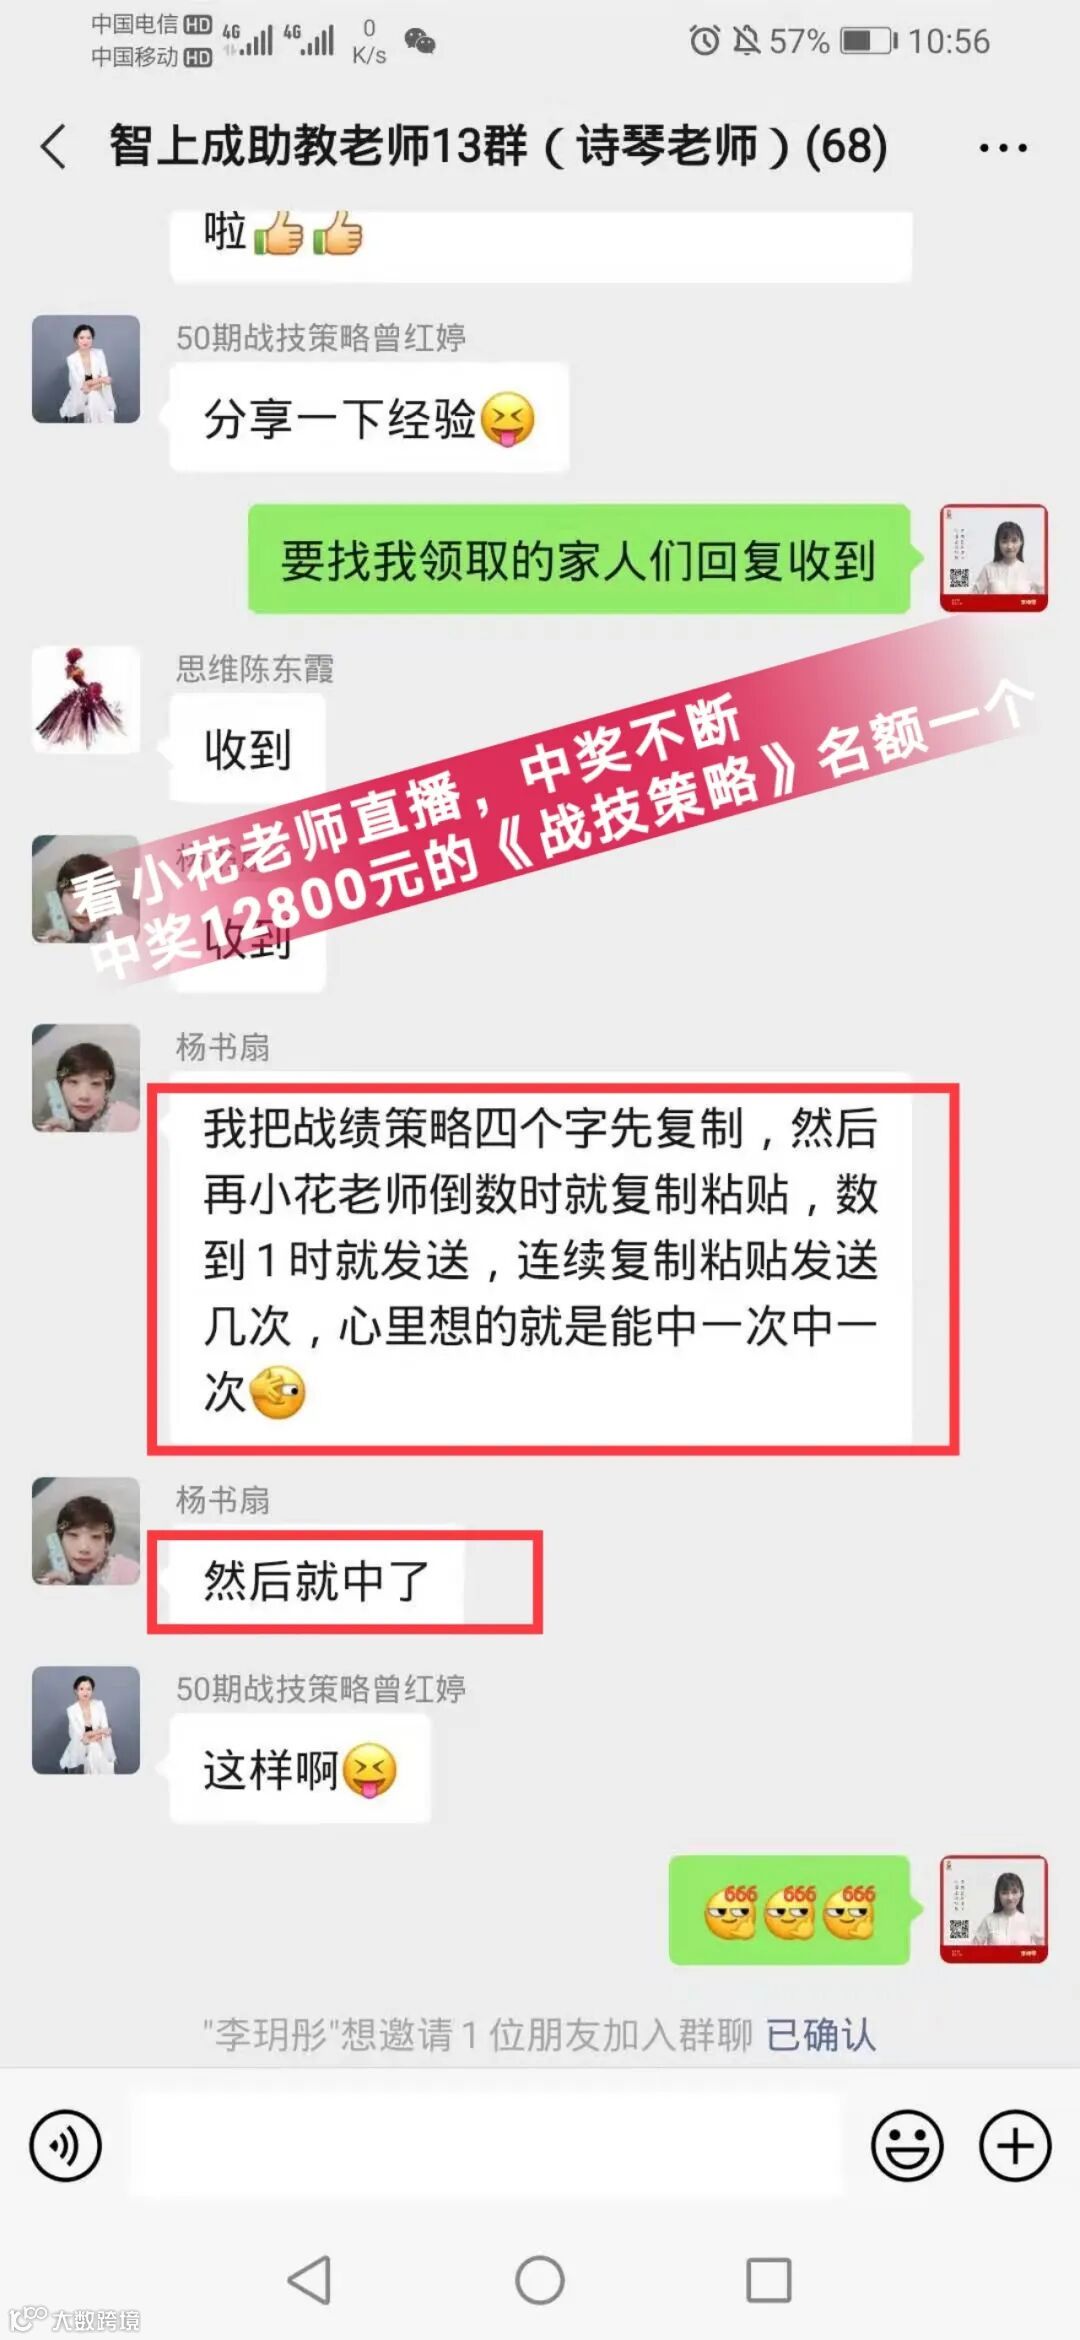Tap the long 我把战绩策略四个字先复制 message
Viewport: 1080px width, 2340px height.
point(541,1259)
